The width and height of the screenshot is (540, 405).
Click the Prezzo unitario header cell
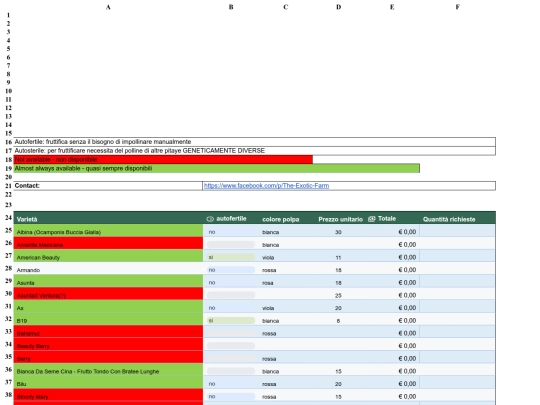pos(340,219)
